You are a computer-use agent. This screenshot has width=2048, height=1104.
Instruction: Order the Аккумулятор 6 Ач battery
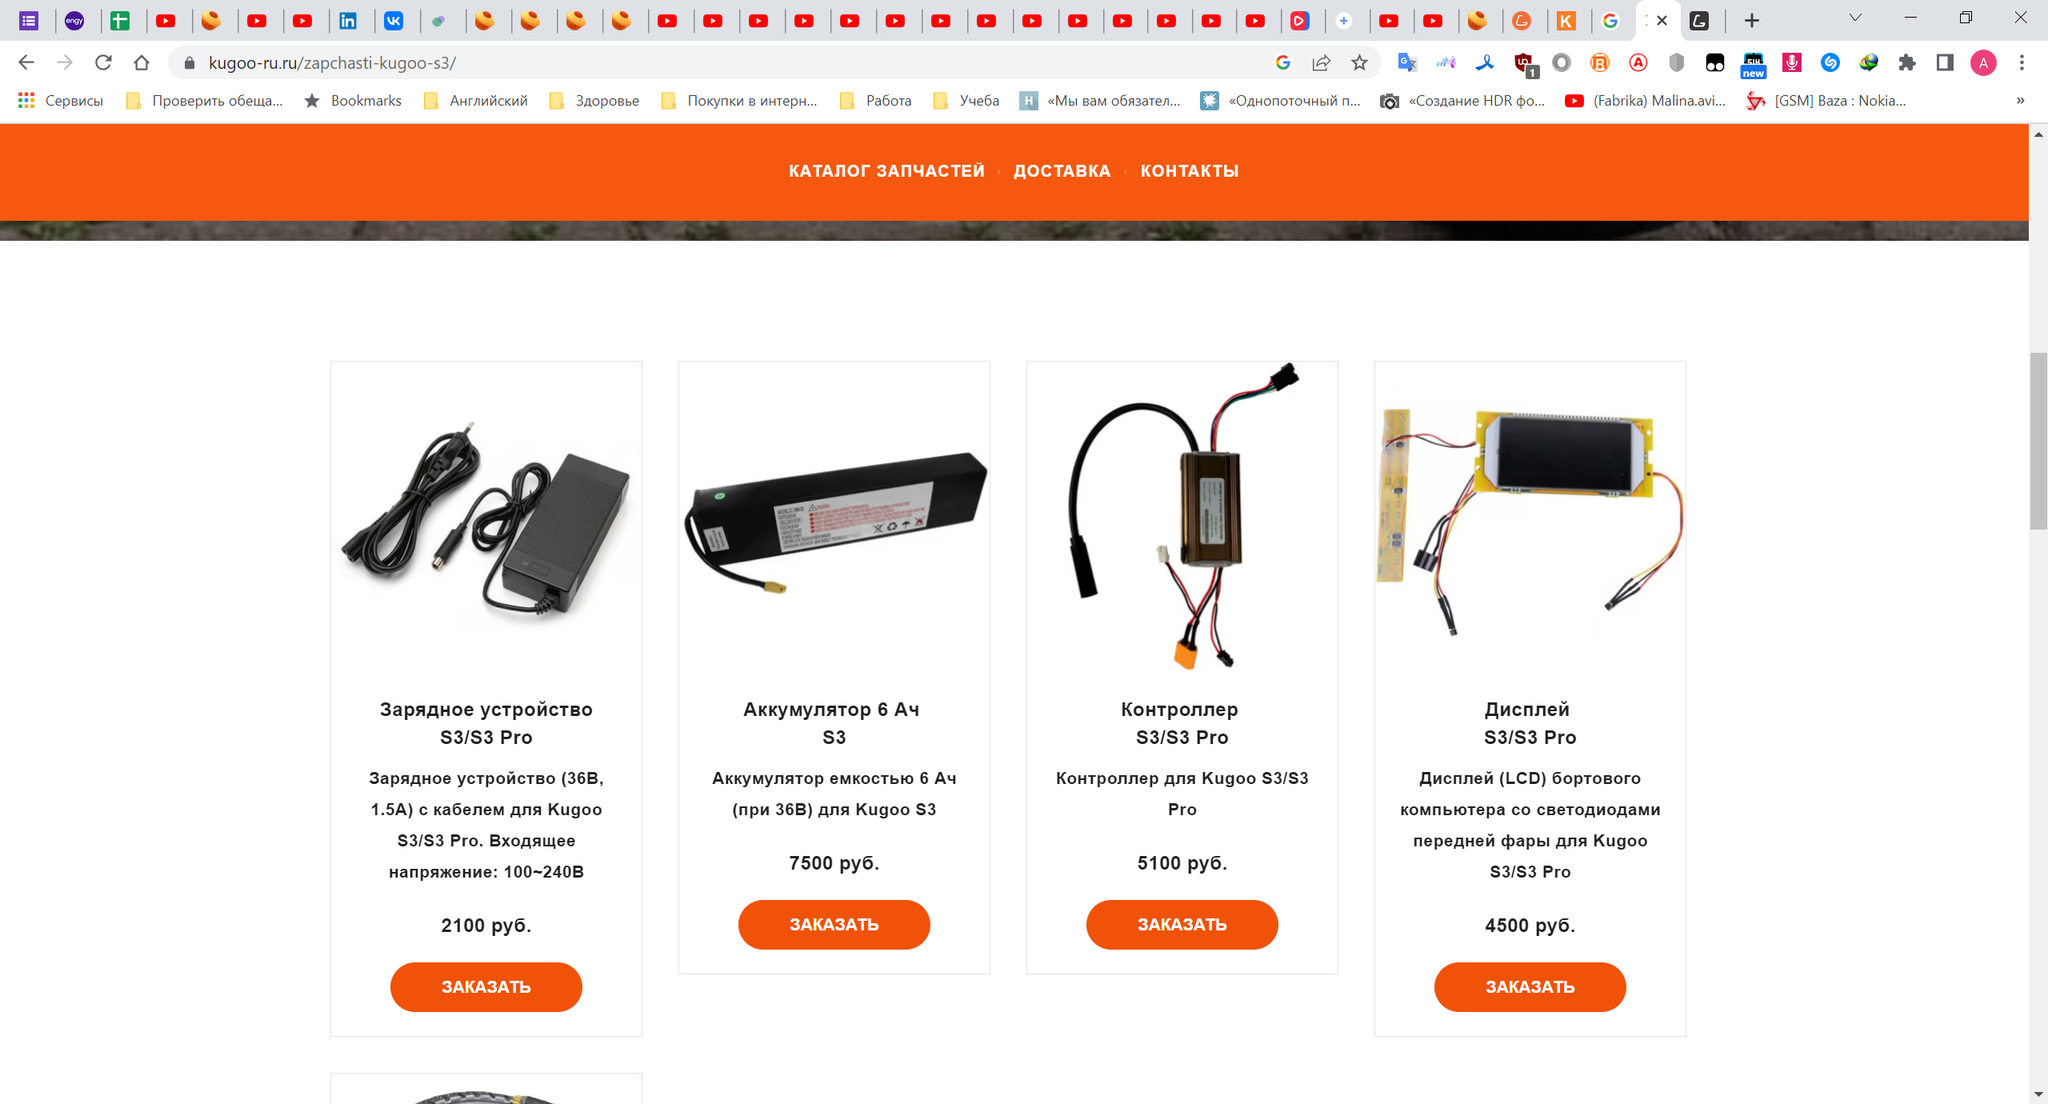click(834, 925)
